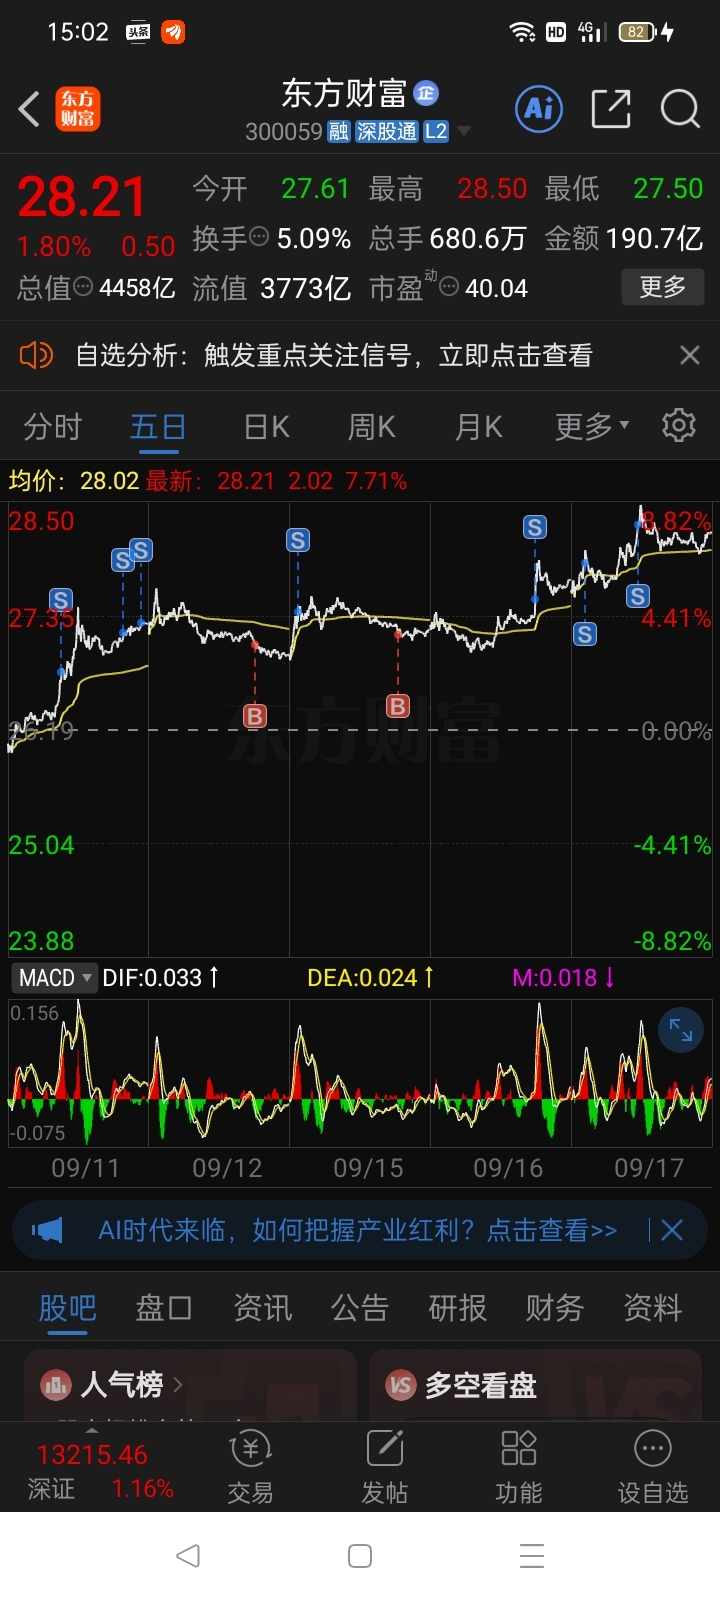The image size is (720, 1600).
Task: Switch to 资料 tab
Action: point(653,1307)
